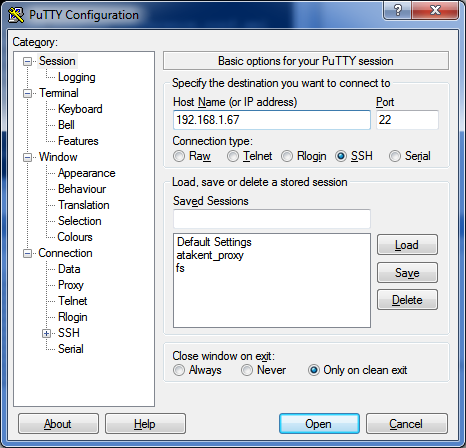Click the Host Name input field

click(x=272, y=120)
